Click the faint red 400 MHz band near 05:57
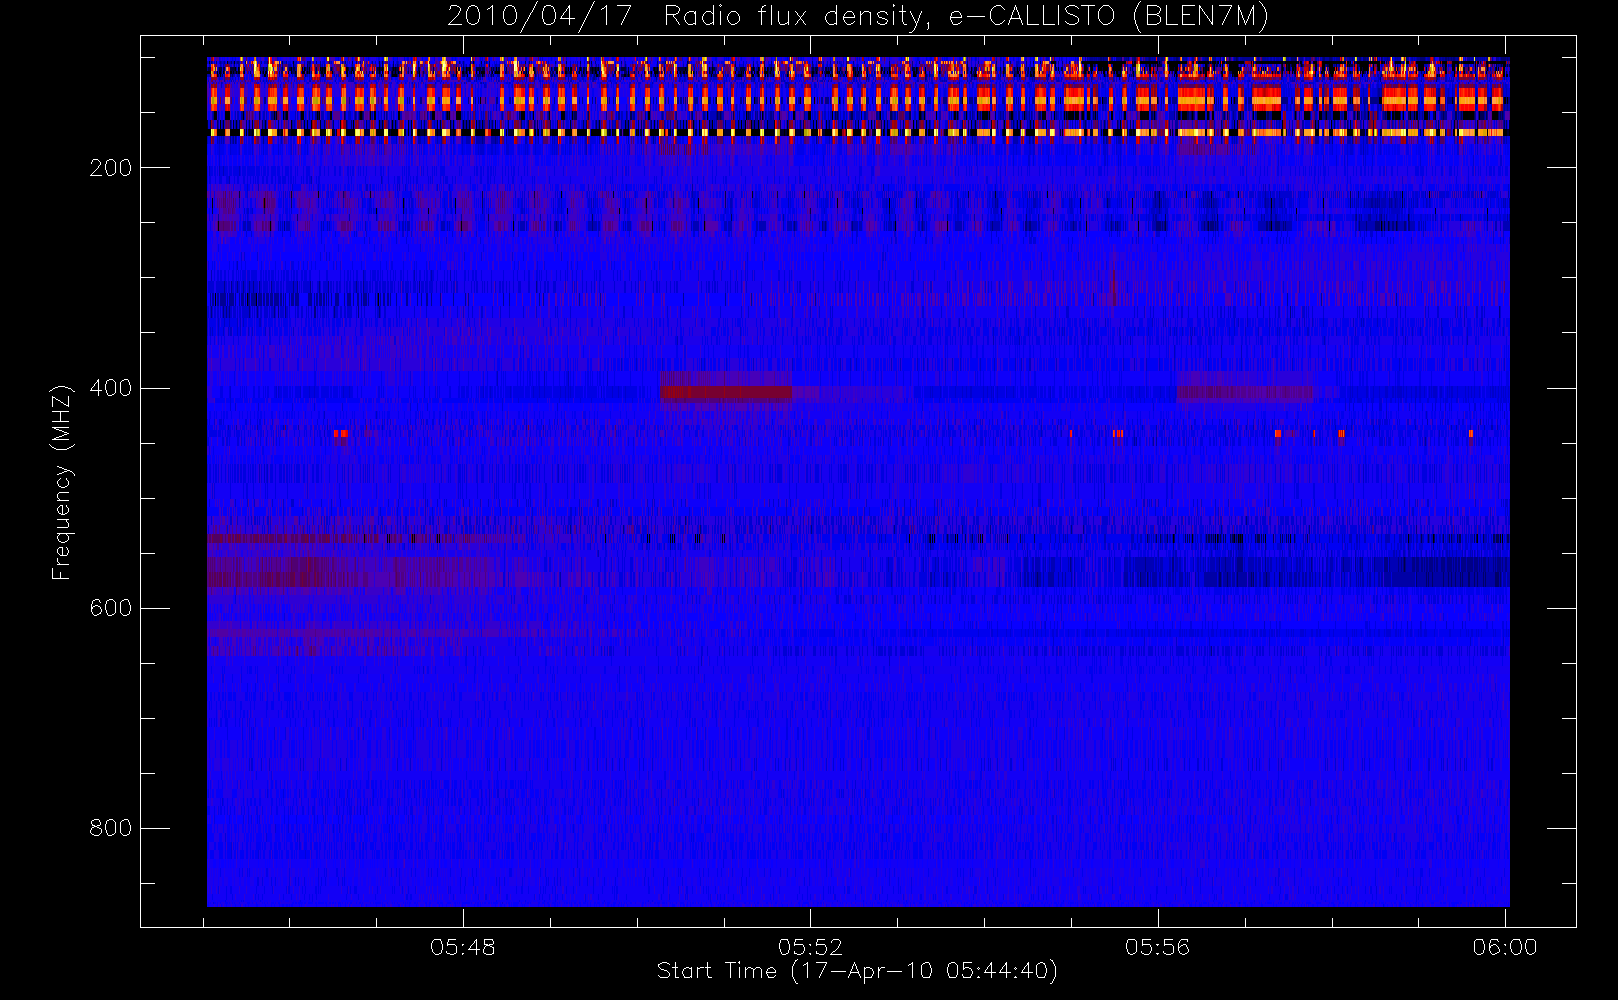 pyautogui.click(x=1246, y=393)
